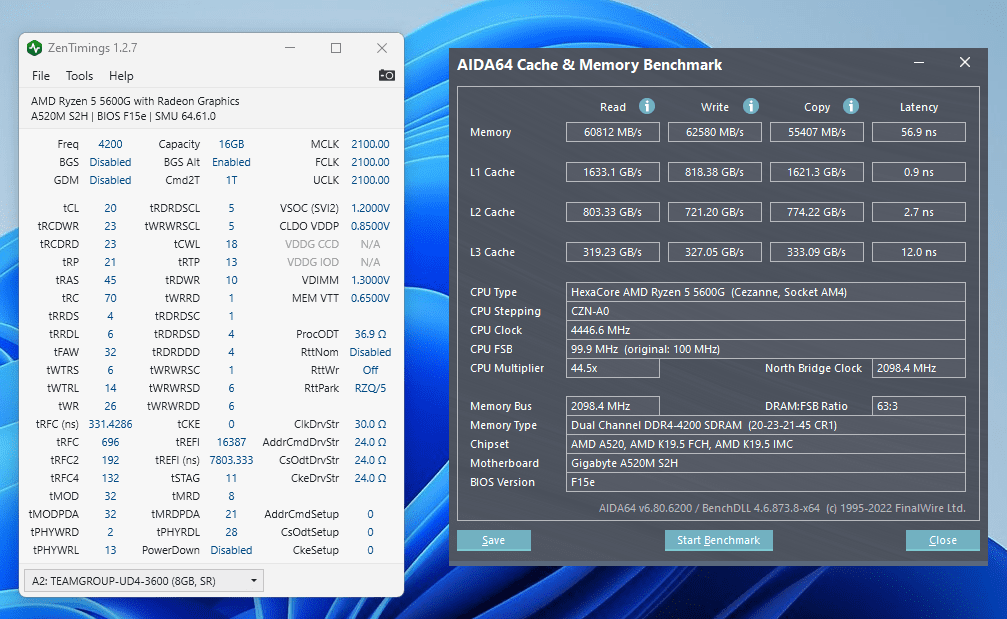This screenshot has height=619, width=1007.
Task: Click L3 Cache Read value 319.23 GB/s
Action: (613, 252)
